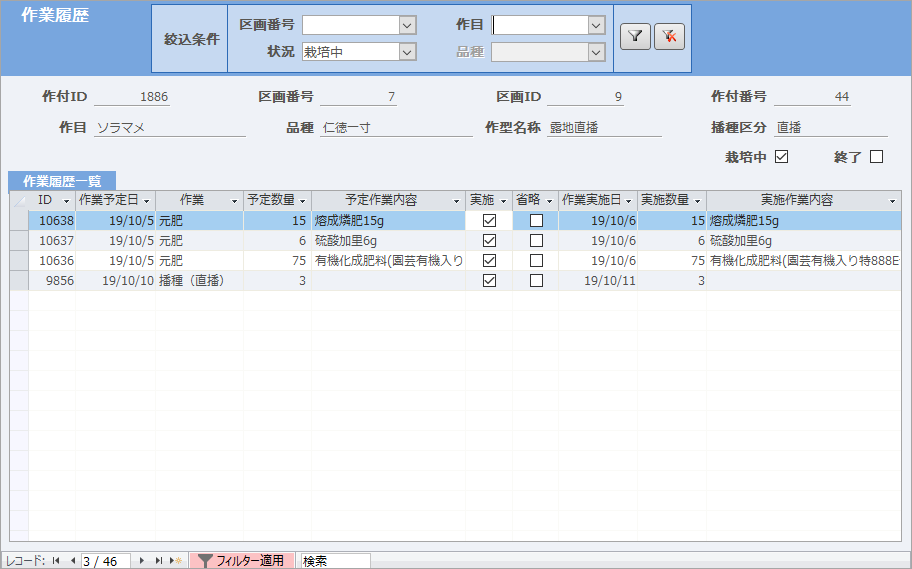
Task: Go to the previous record
Action: click(72, 561)
